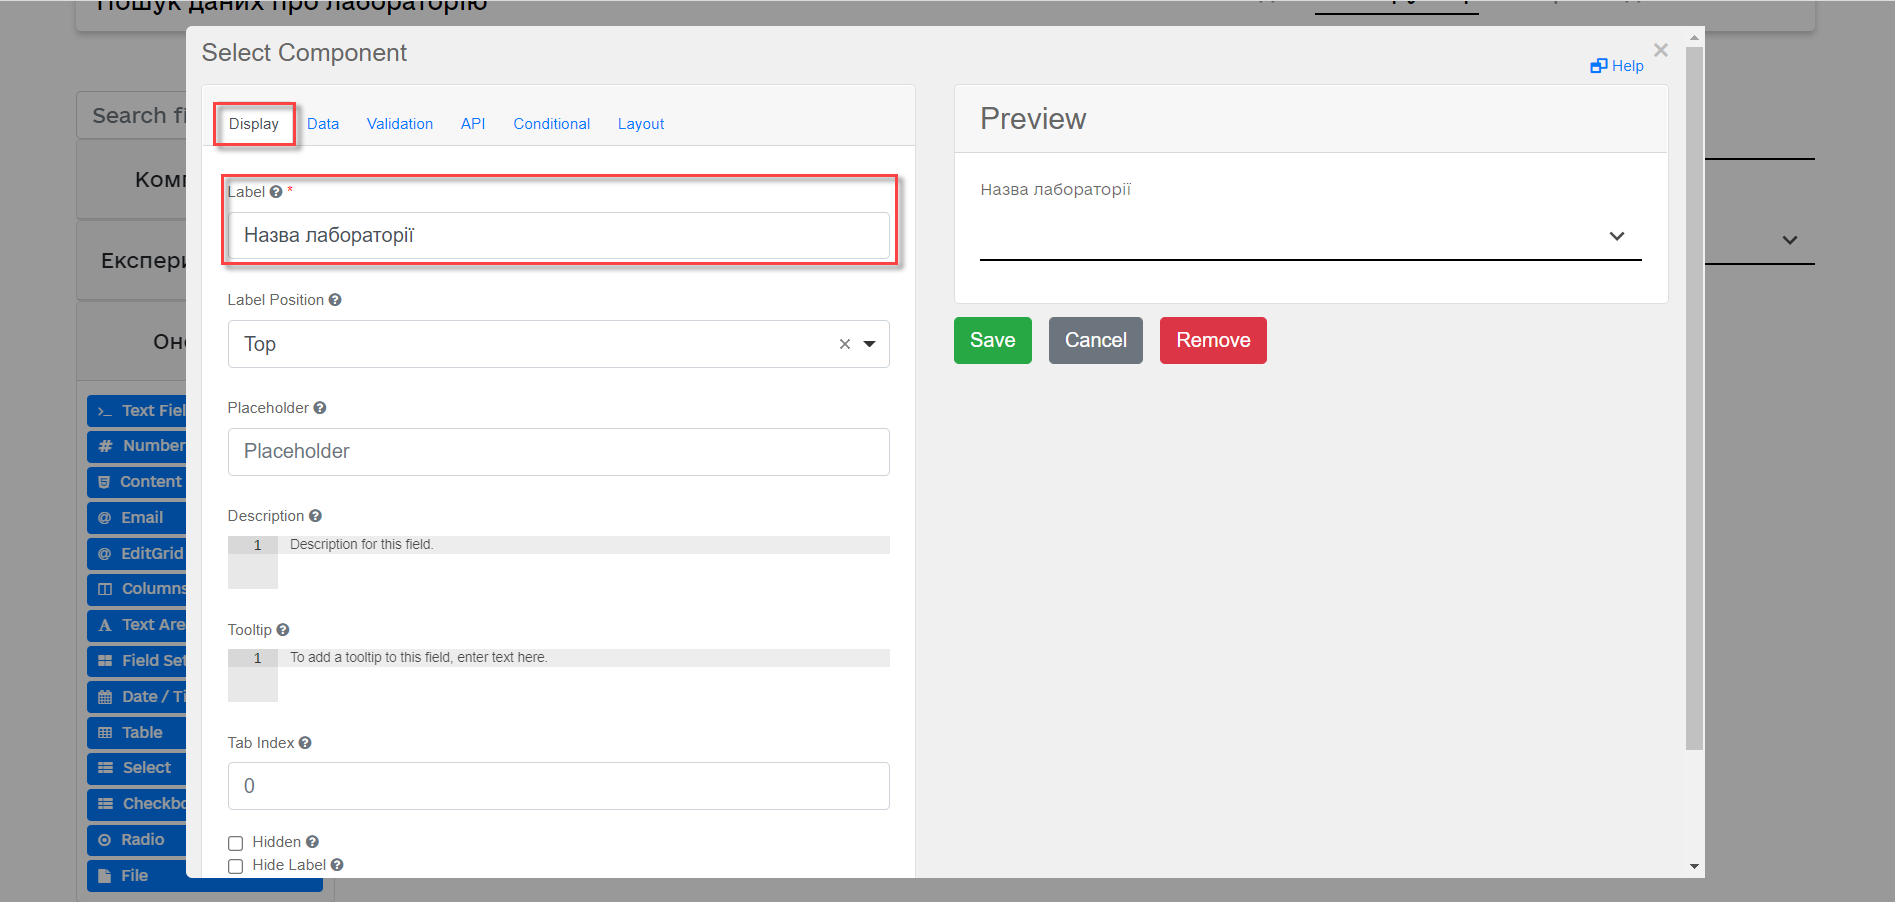
Task: Clear the Top label position value
Action: 845,344
